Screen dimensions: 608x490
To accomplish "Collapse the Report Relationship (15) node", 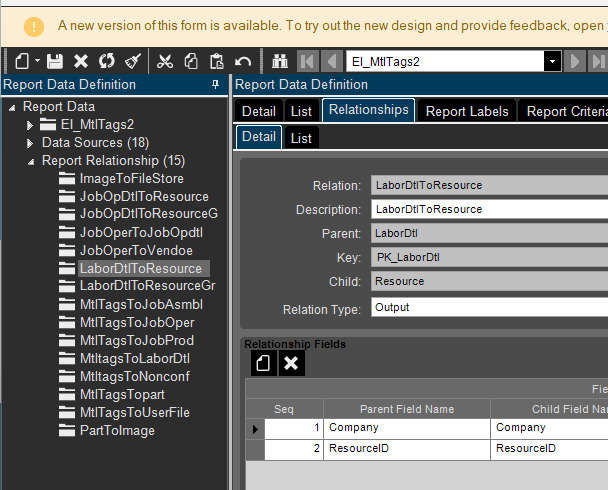I will click(x=31, y=162).
